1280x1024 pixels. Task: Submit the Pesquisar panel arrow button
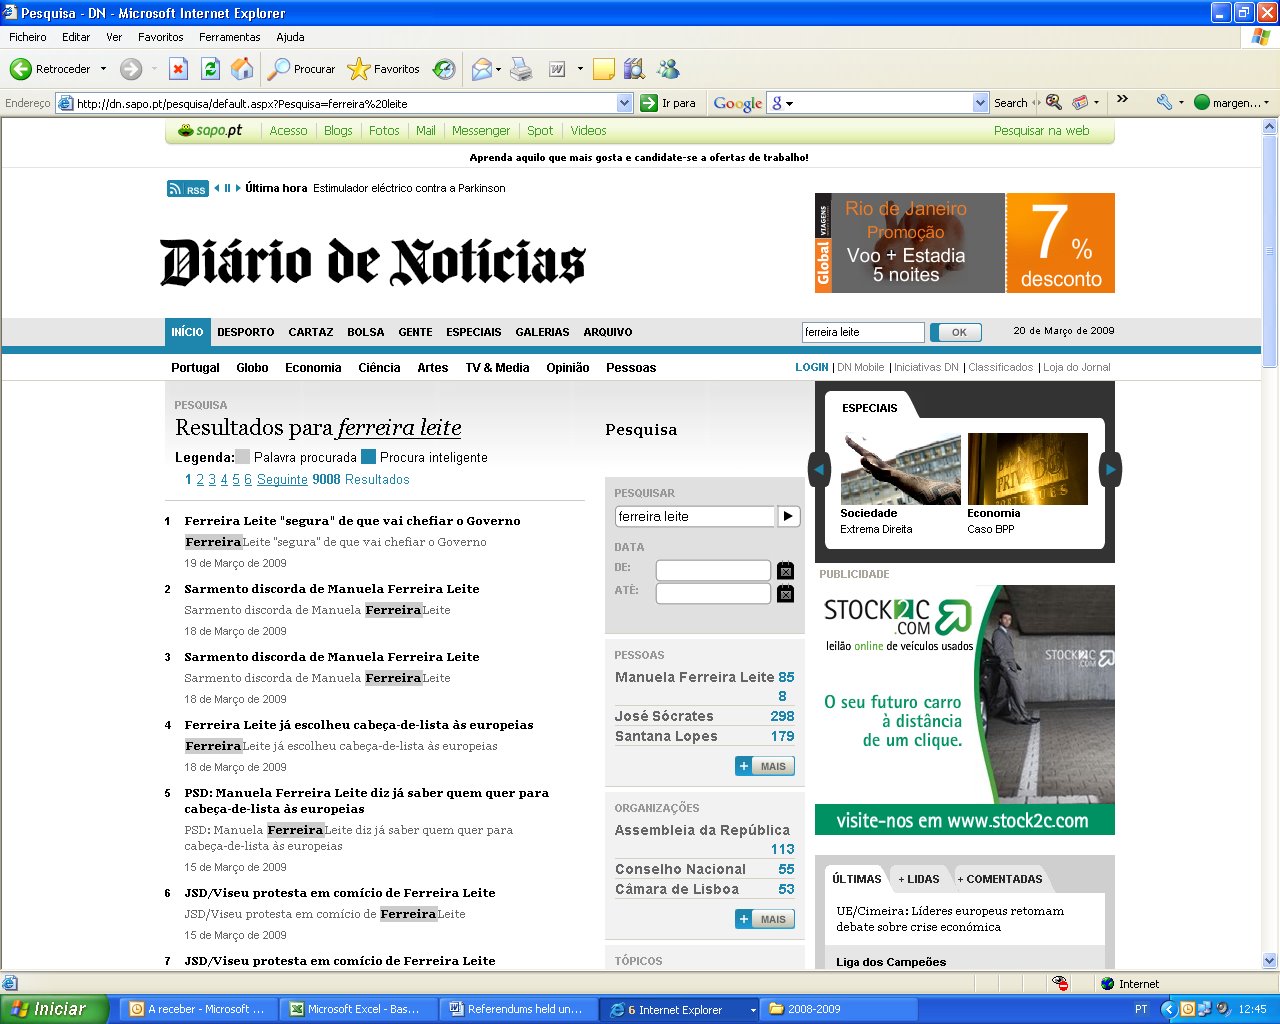(x=789, y=516)
